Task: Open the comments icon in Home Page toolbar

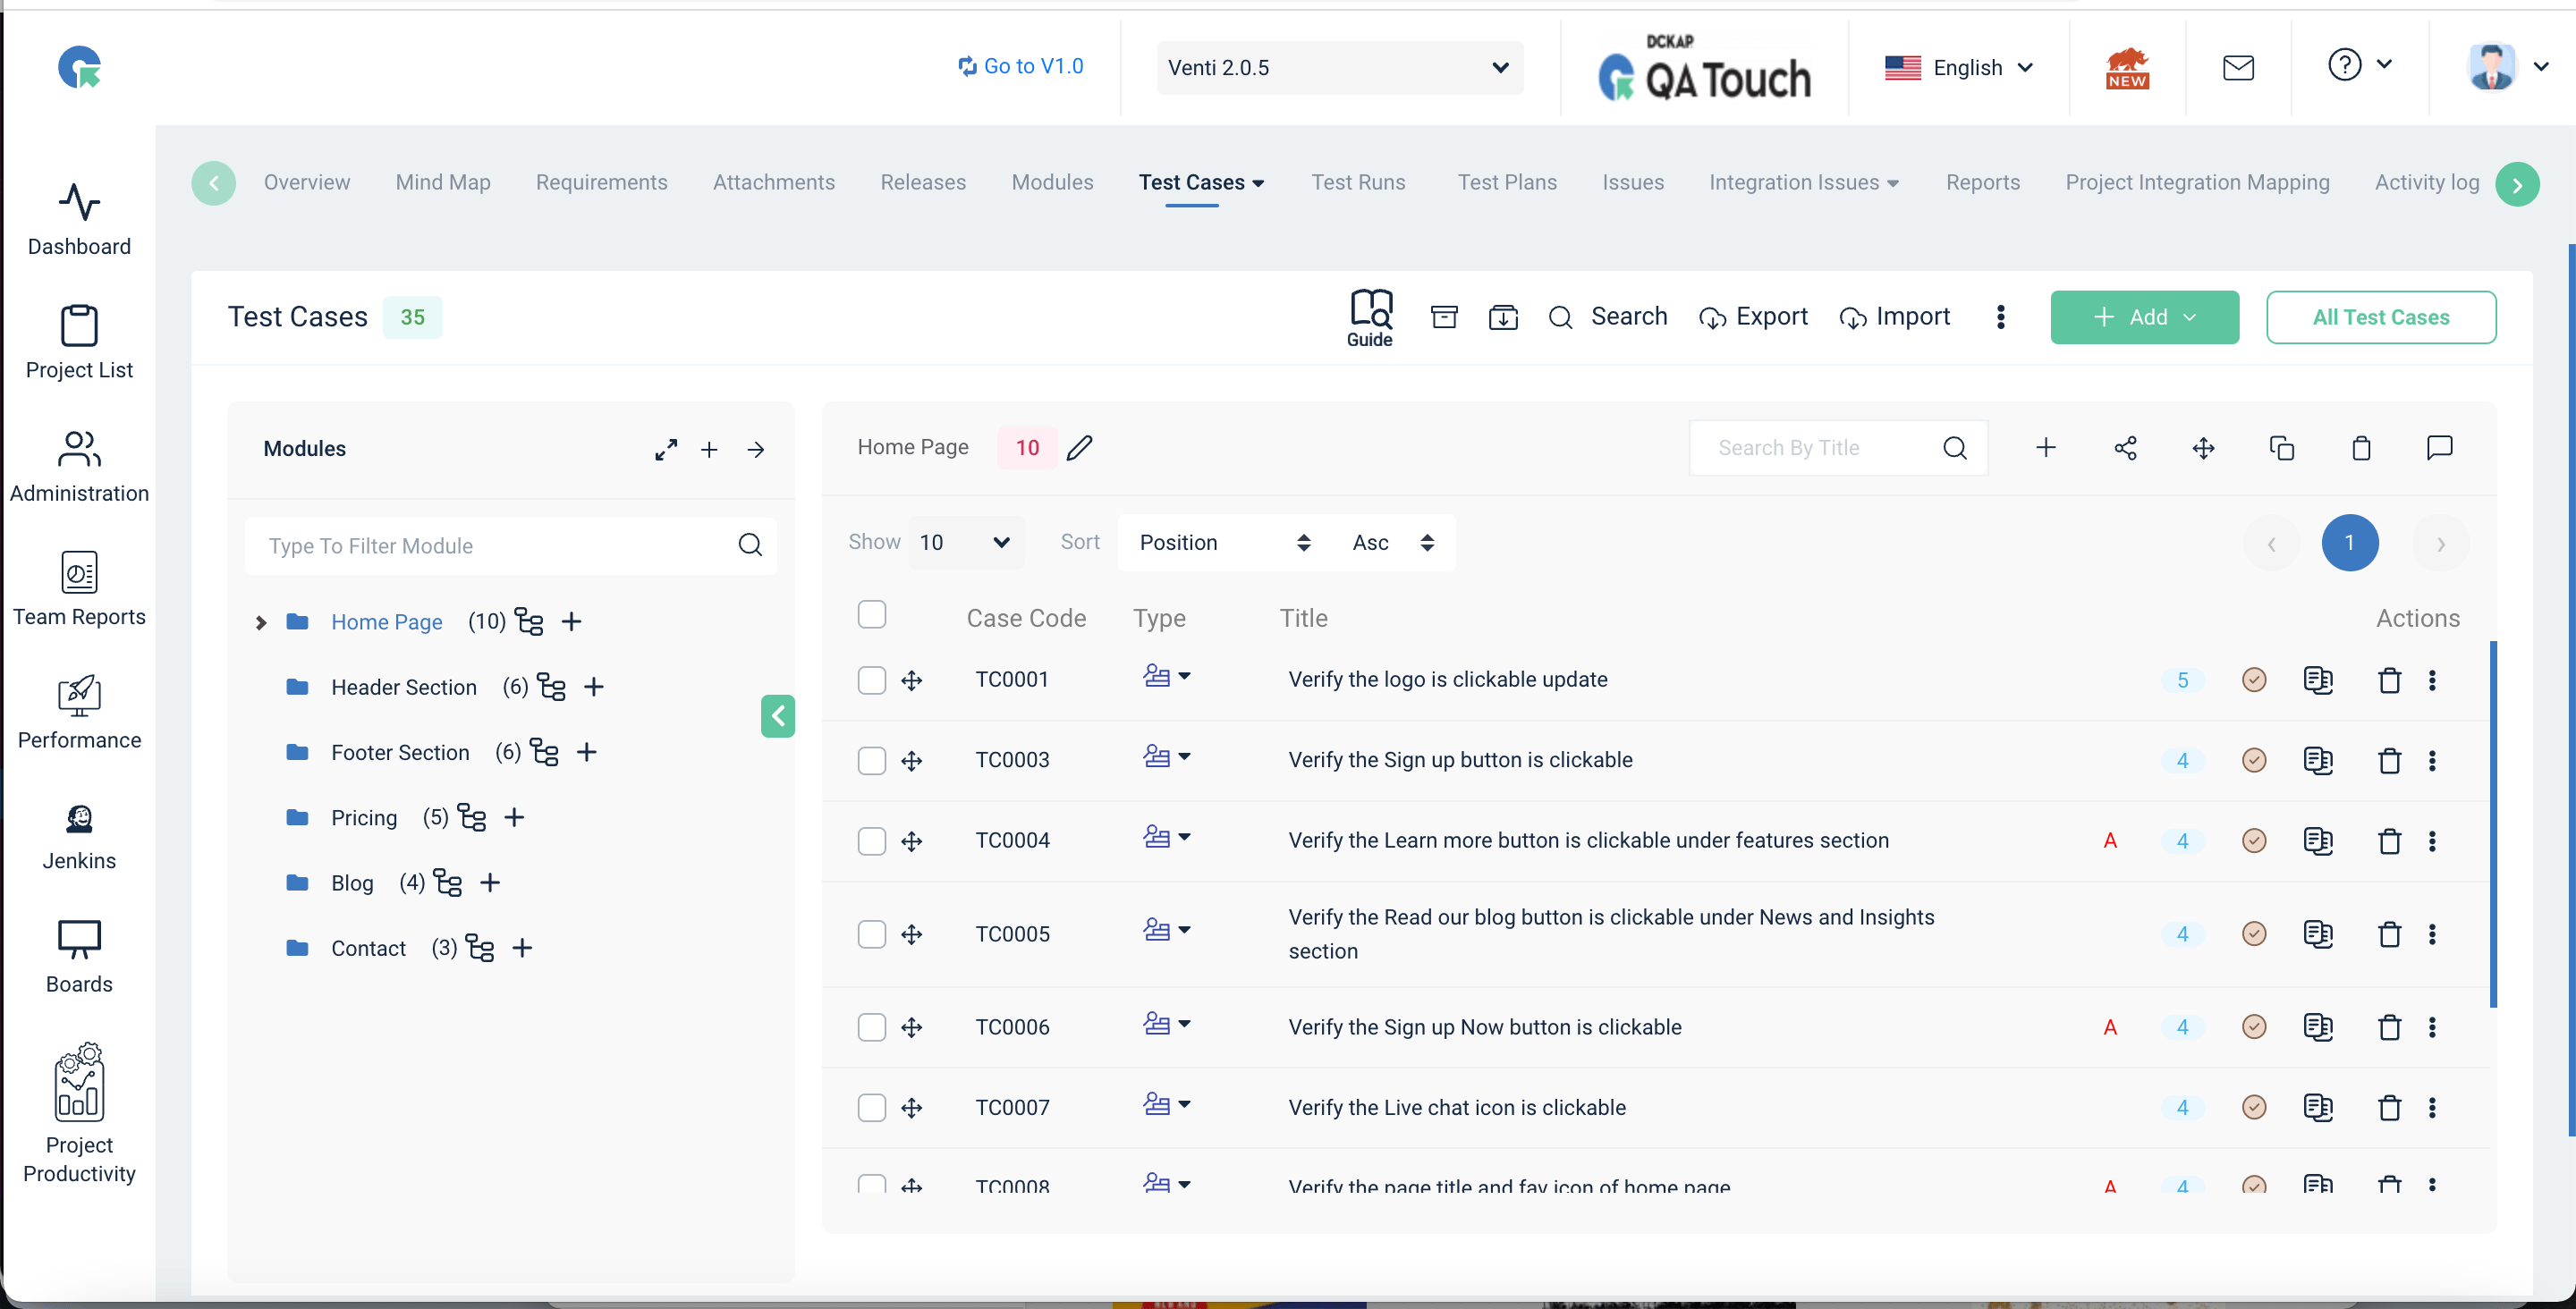Action: pos(2439,448)
